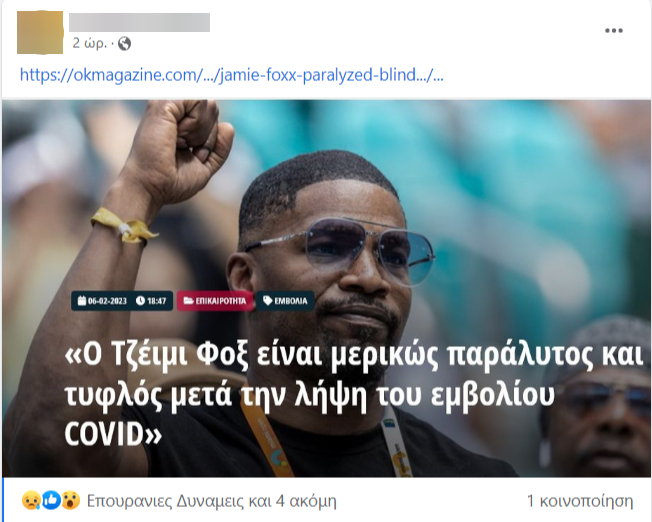Select the ΕΜΒΟΛΙΑ tag label
This screenshot has height=522, width=652.
[x=285, y=301]
